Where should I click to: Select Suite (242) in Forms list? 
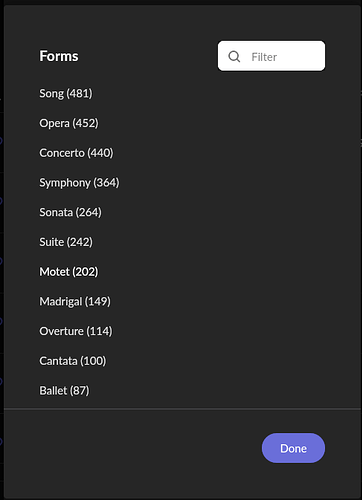66,242
